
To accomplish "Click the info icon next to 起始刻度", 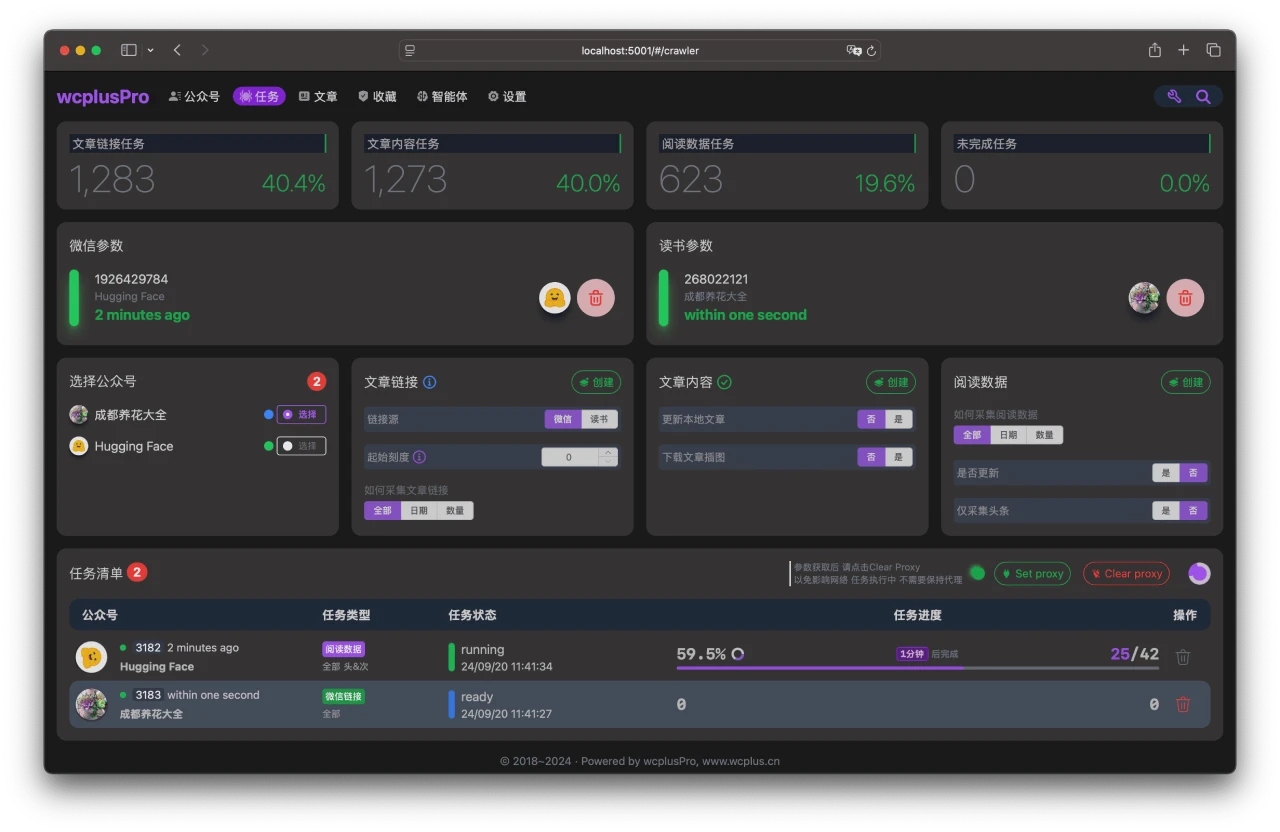I will click(419, 457).
